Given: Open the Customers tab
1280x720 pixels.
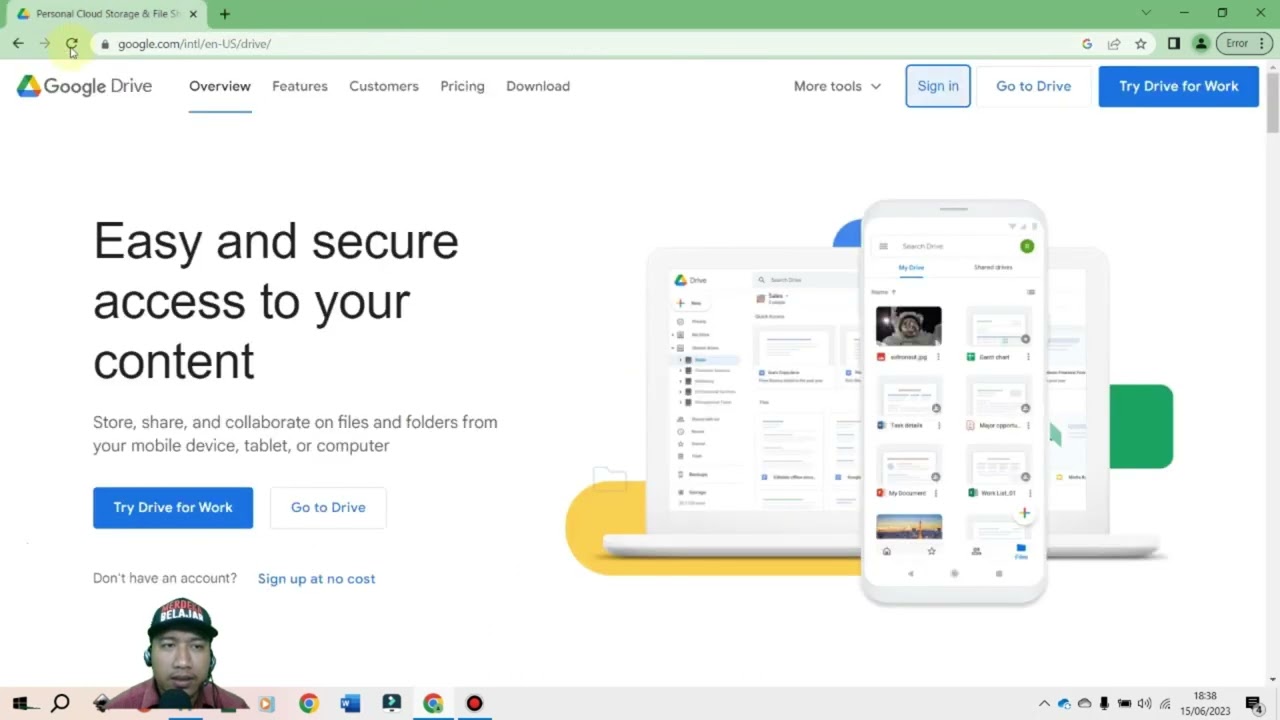Looking at the screenshot, I should (384, 86).
